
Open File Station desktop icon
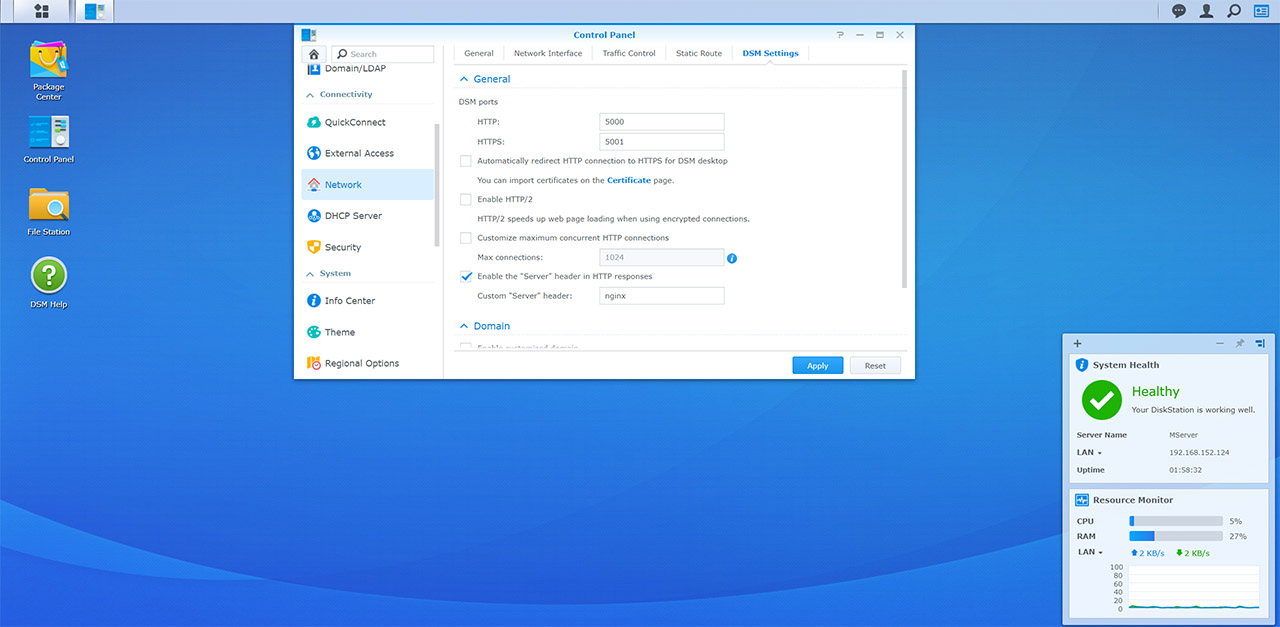[x=48, y=205]
